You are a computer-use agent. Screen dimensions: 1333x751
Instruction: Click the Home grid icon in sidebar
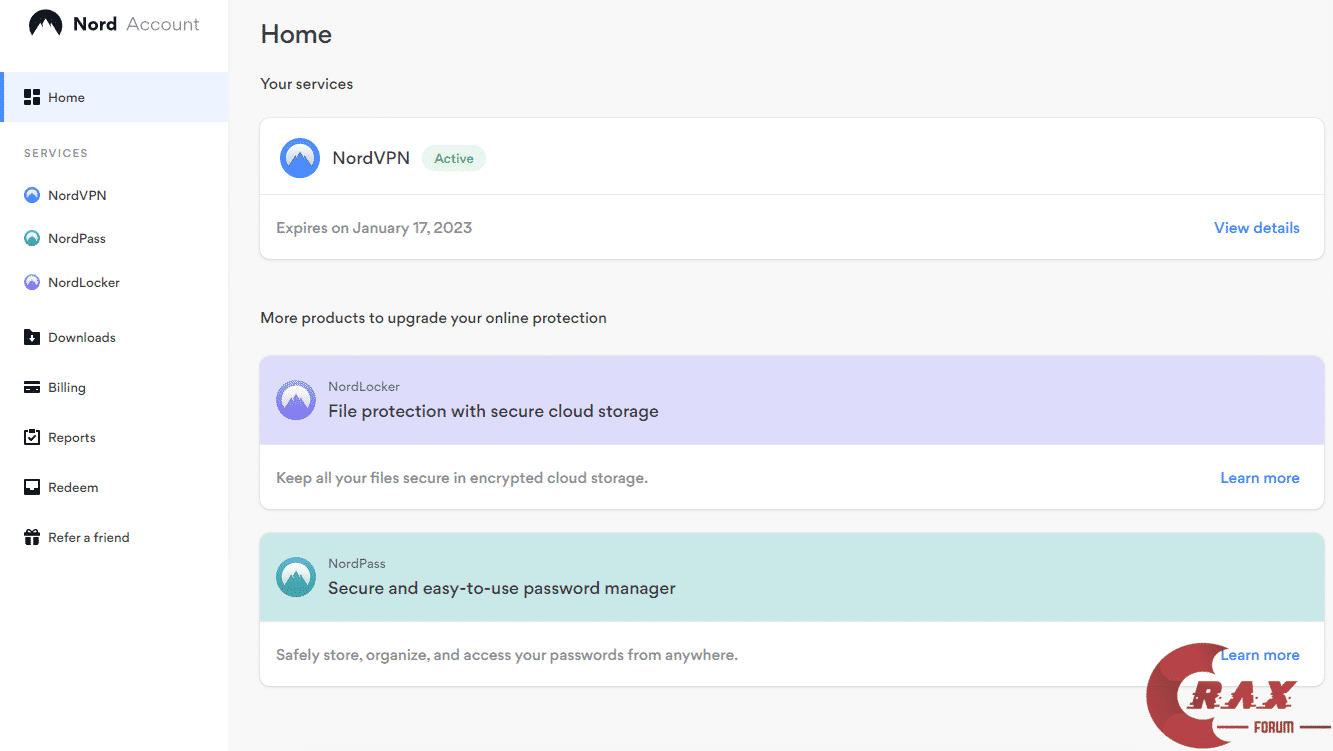point(32,97)
